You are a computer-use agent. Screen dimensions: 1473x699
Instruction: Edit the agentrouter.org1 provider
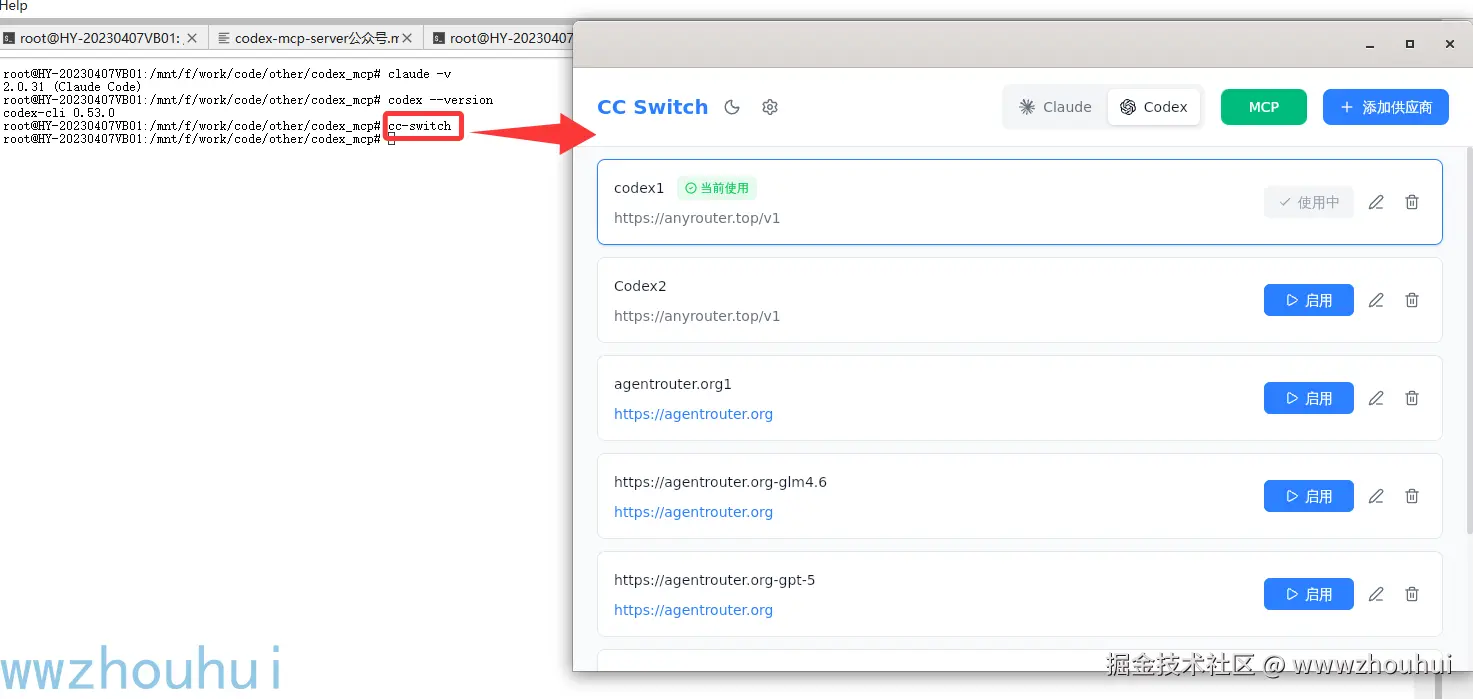1376,398
